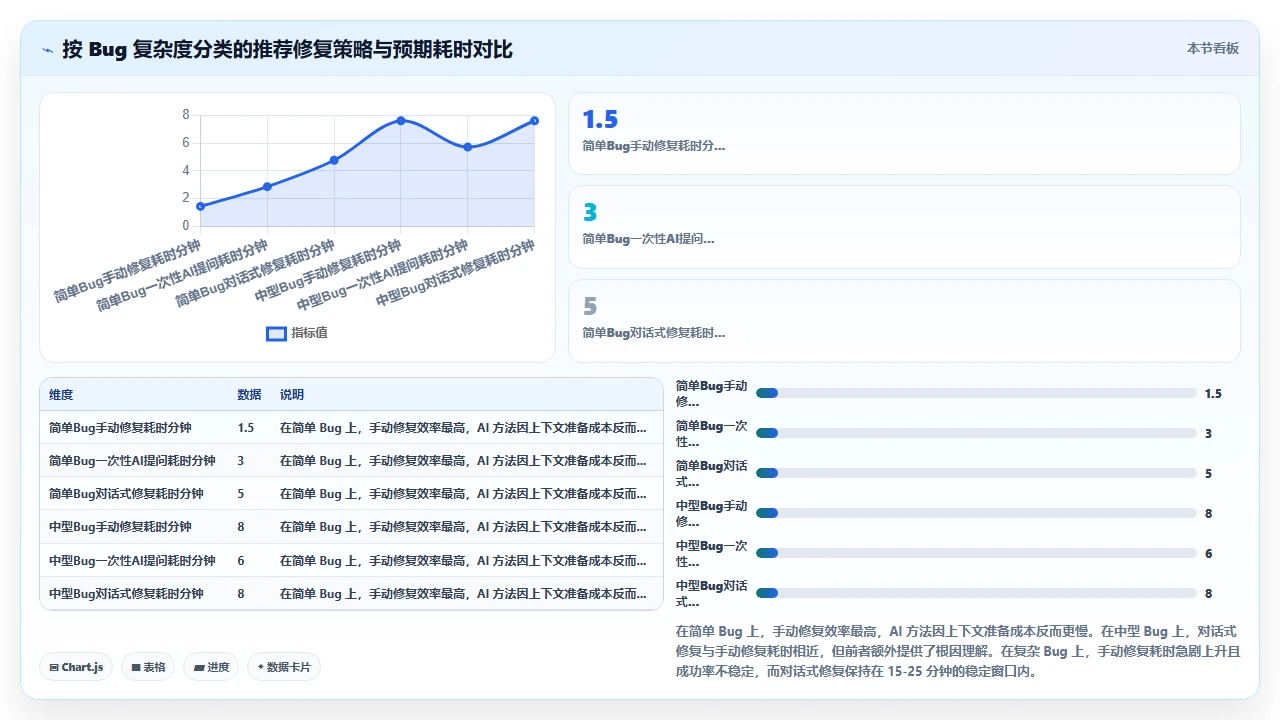
Task: Click table cell 简单Bug手动修复耗时分钟
Action: click(x=120, y=428)
